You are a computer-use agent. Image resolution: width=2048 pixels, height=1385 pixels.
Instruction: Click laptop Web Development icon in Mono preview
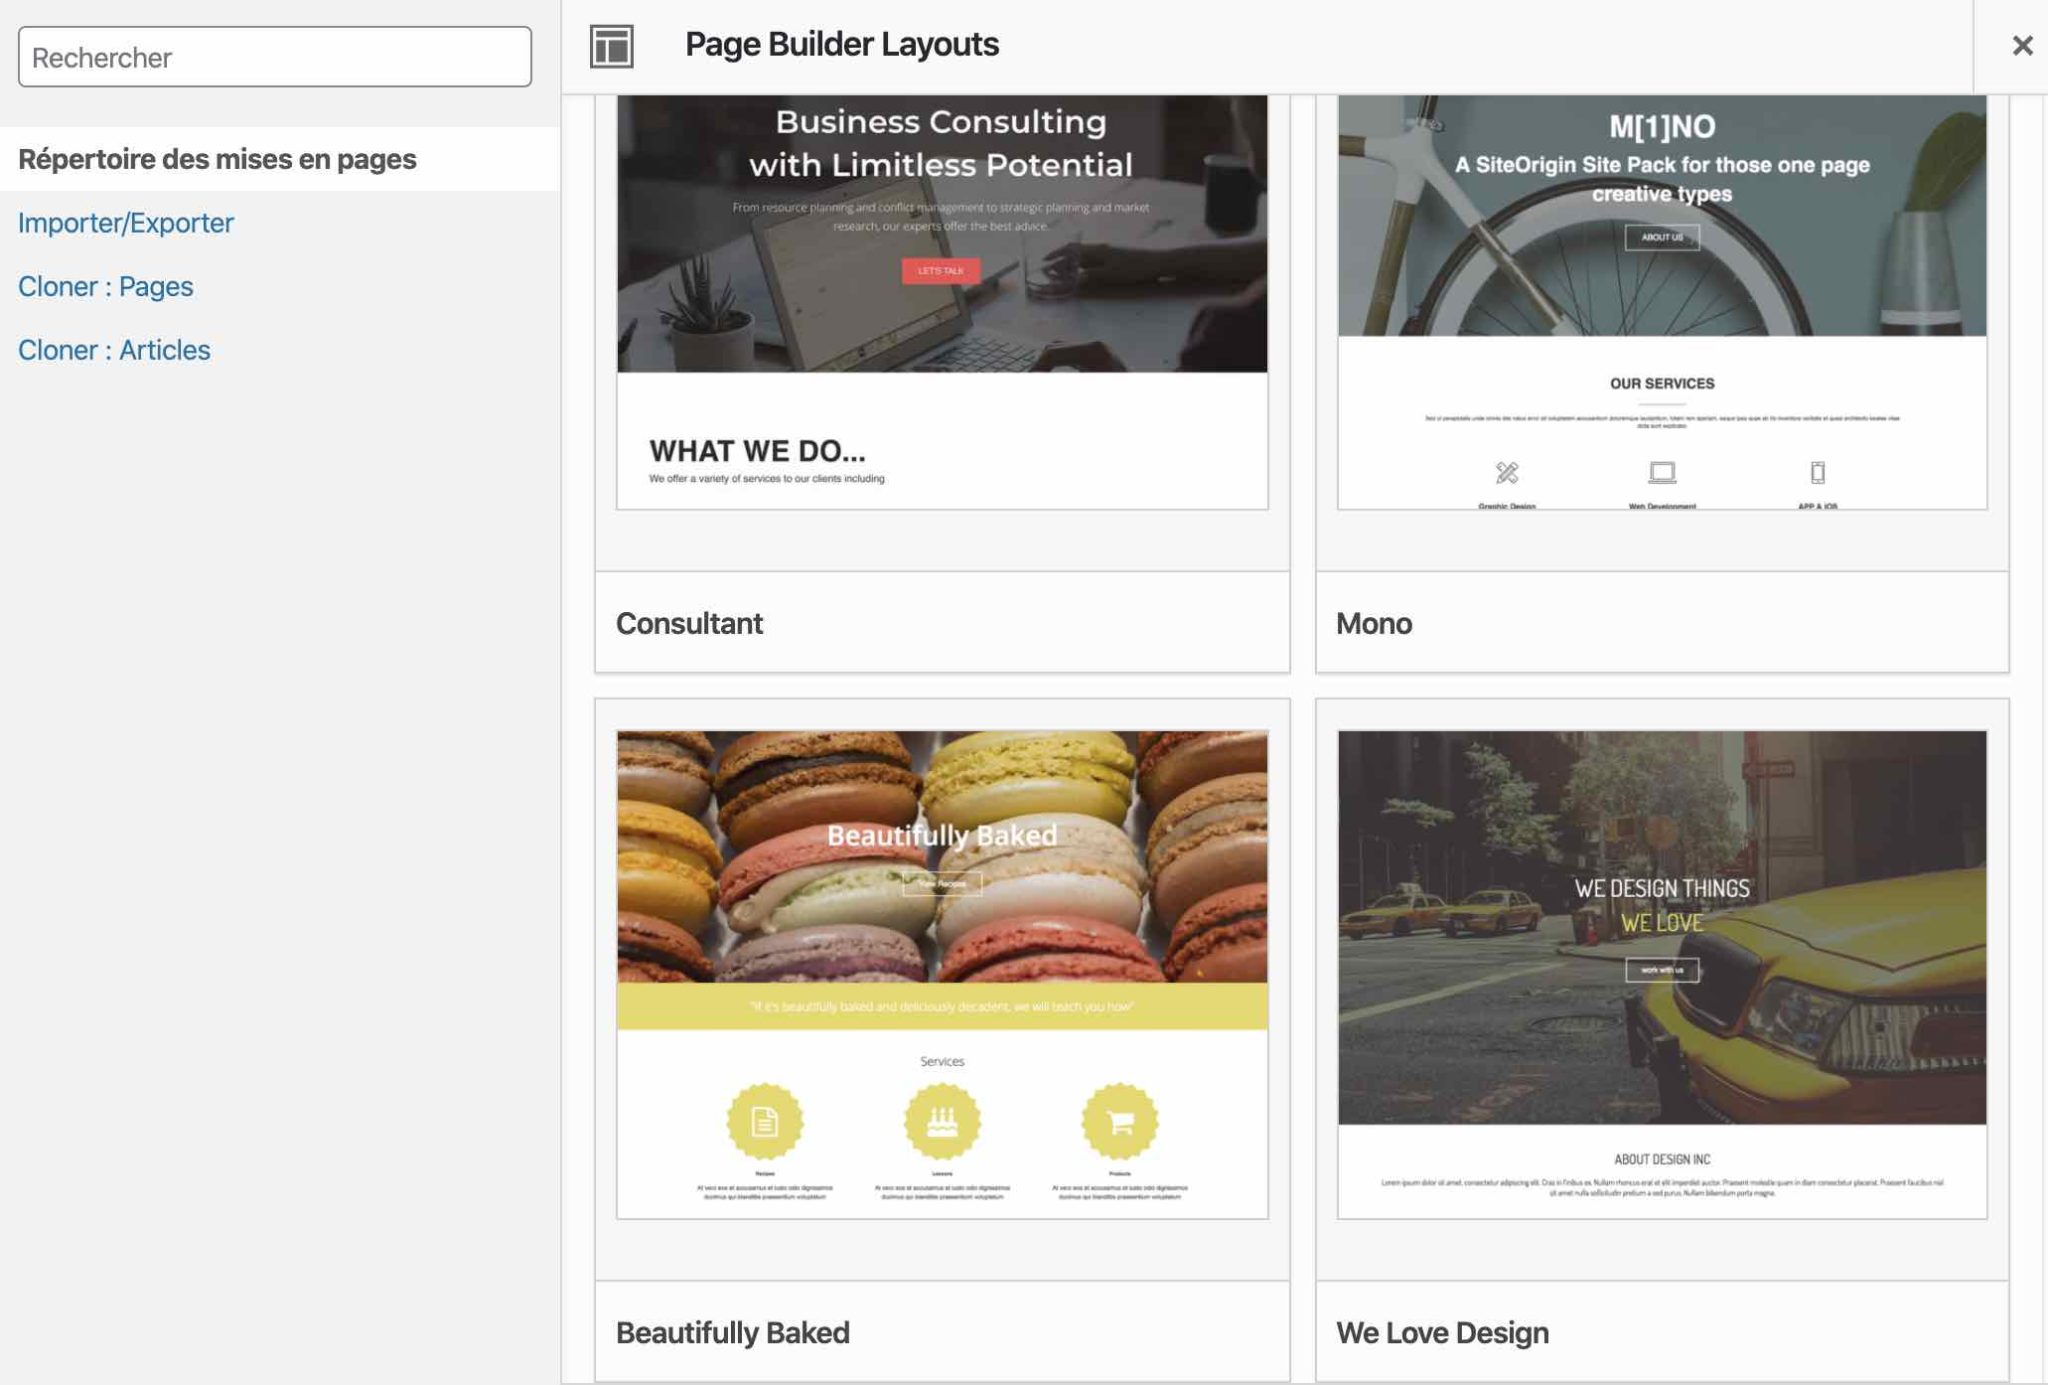[1661, 472]
